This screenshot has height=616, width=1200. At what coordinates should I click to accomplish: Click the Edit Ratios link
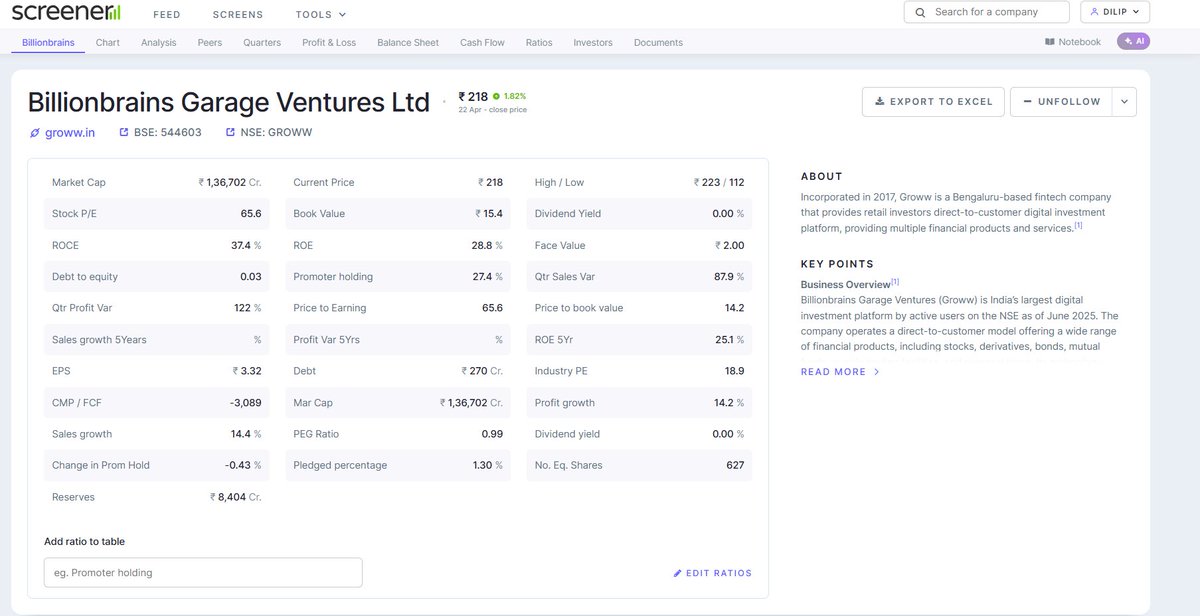pos(712,573)
